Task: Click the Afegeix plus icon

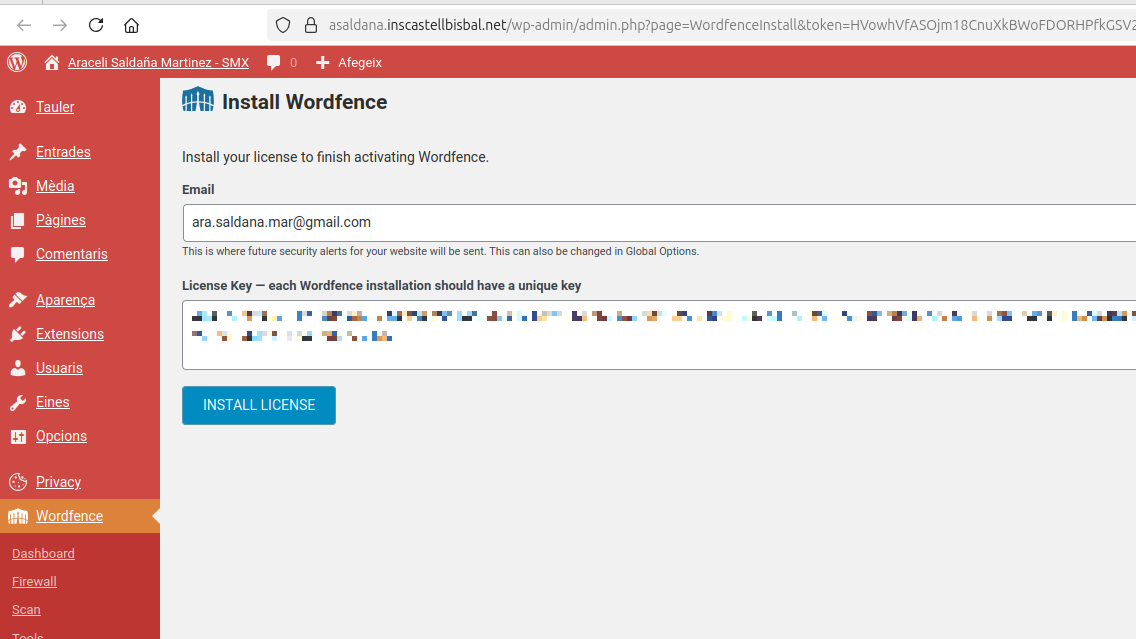Action: (x=322, y=62)
